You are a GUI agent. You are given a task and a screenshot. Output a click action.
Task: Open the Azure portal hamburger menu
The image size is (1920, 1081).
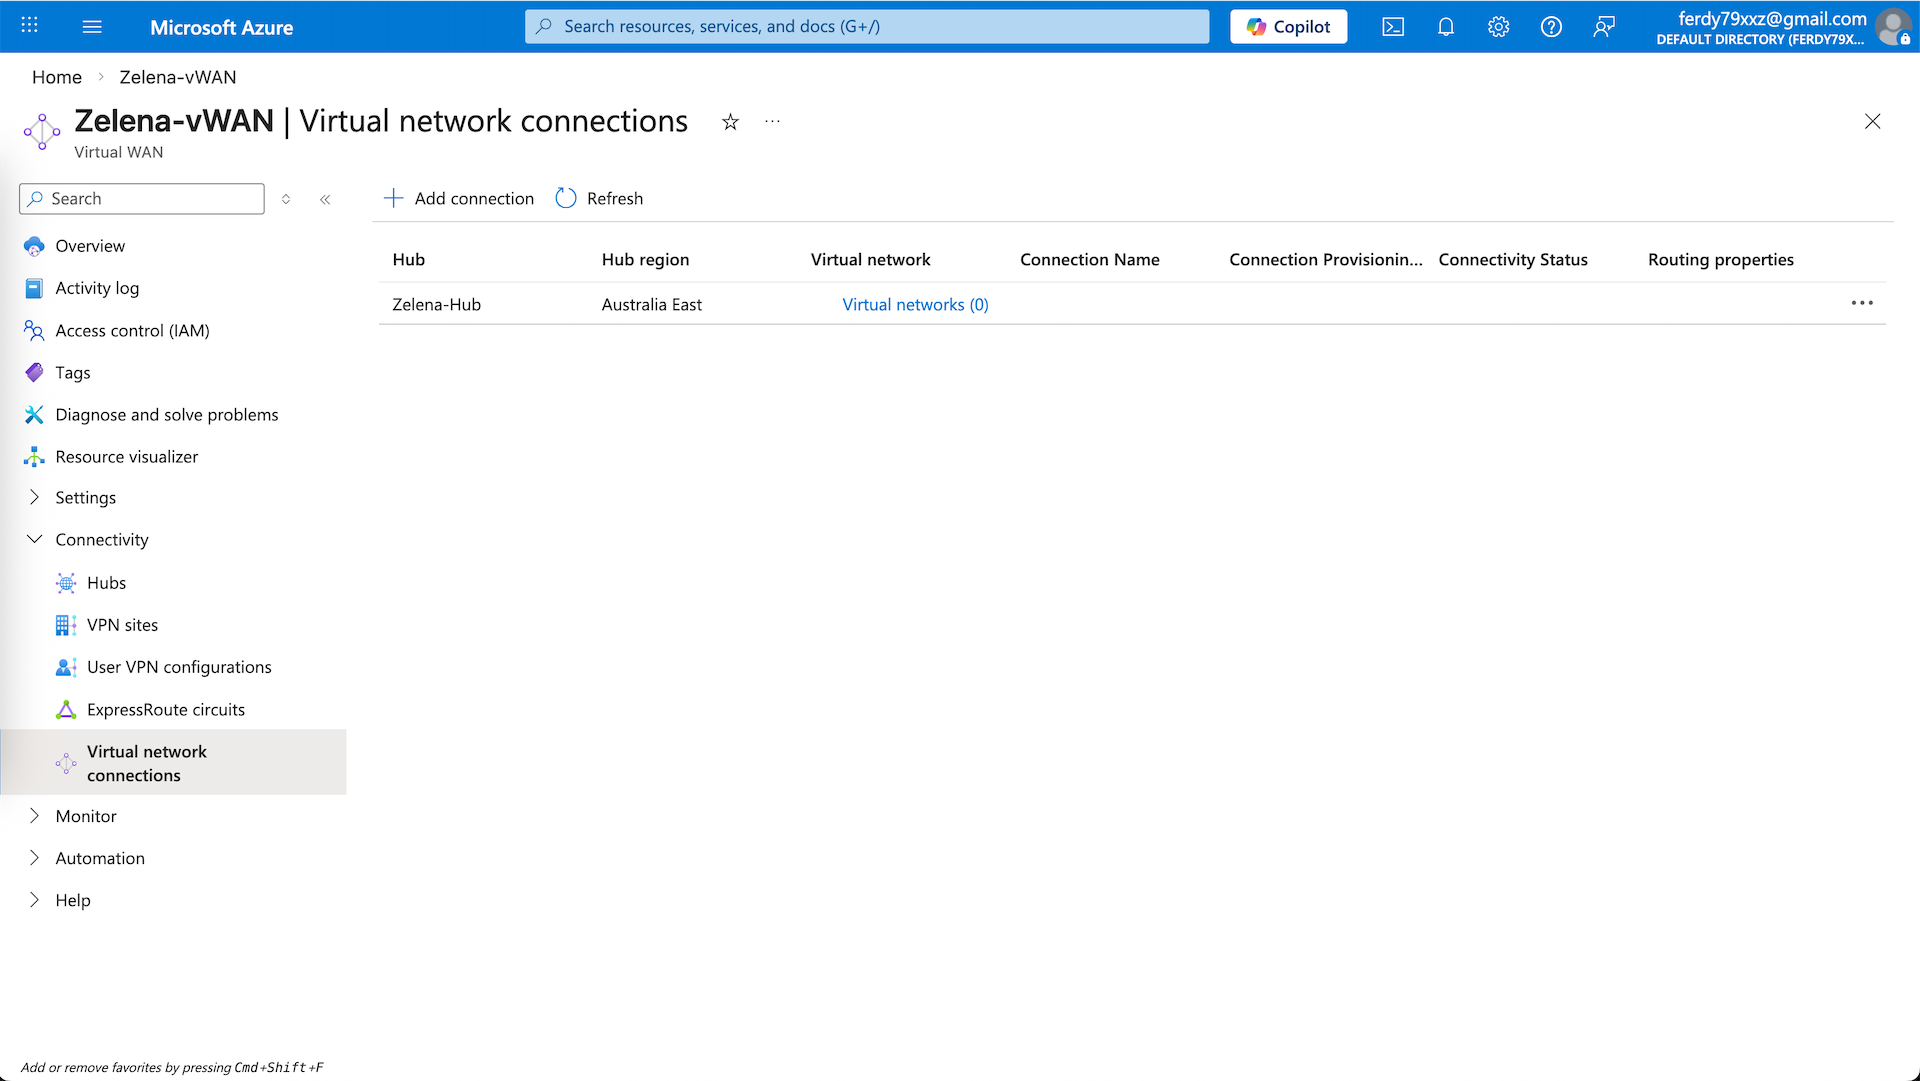pyautogui.click(x=92, y=27)
